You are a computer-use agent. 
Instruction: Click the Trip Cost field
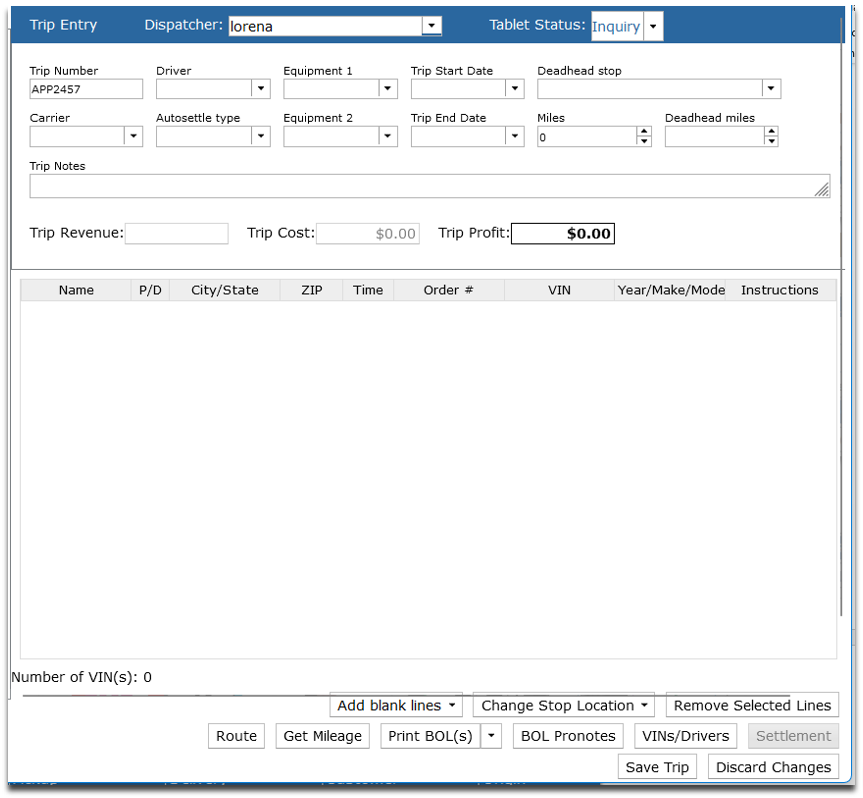point(368,233)
